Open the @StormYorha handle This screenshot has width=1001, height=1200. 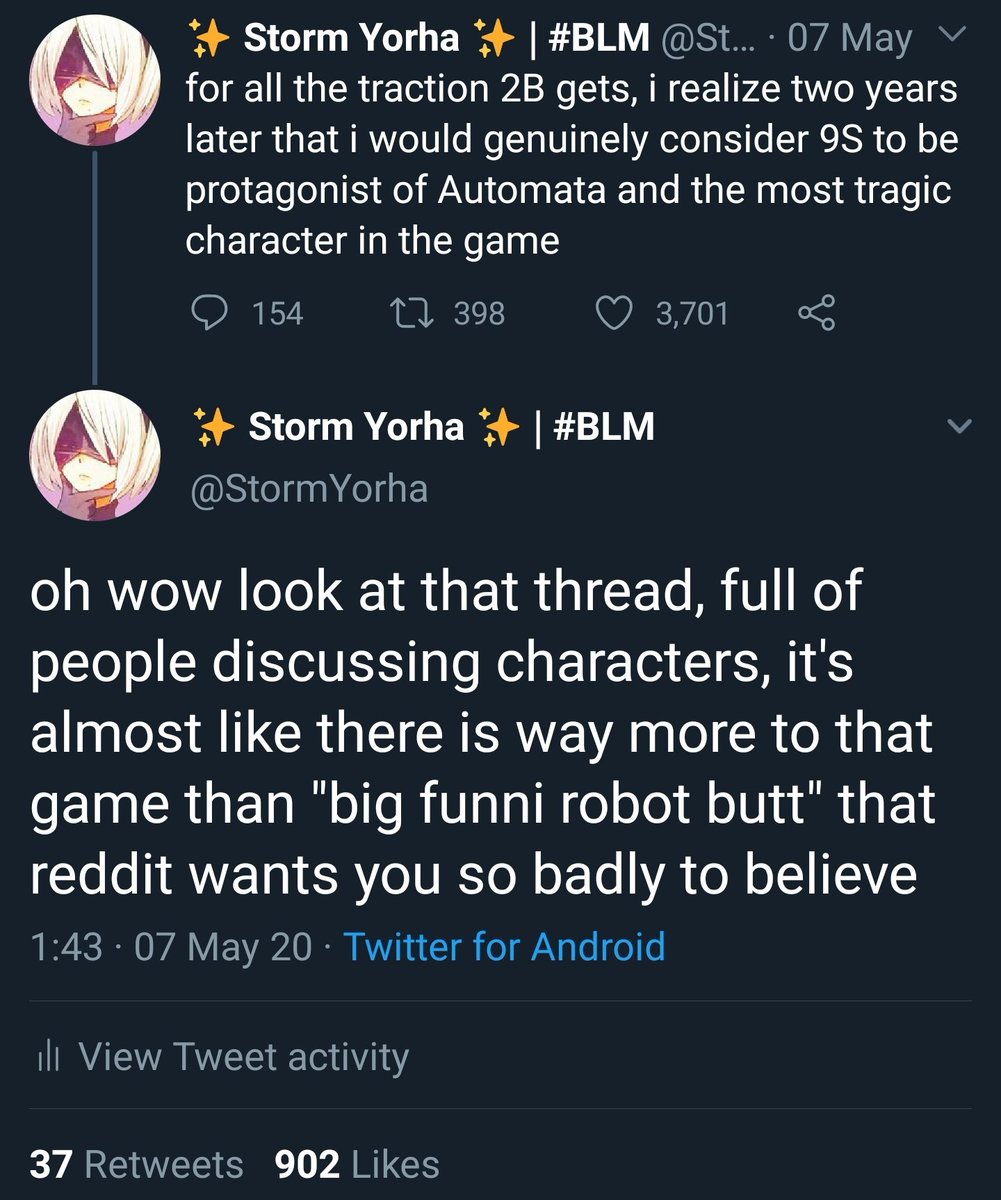[308, 488]
